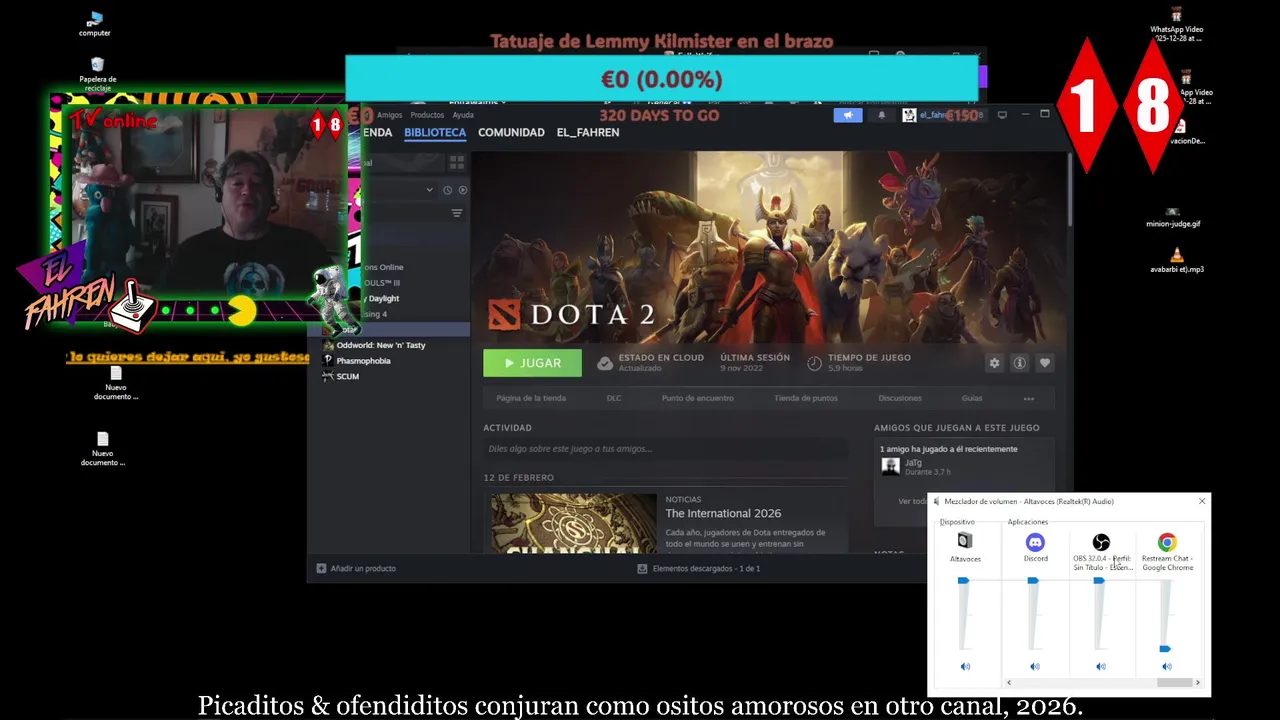Open Dota 2 game info icon
This screenshot has height=720, width=1280.
1019,363
